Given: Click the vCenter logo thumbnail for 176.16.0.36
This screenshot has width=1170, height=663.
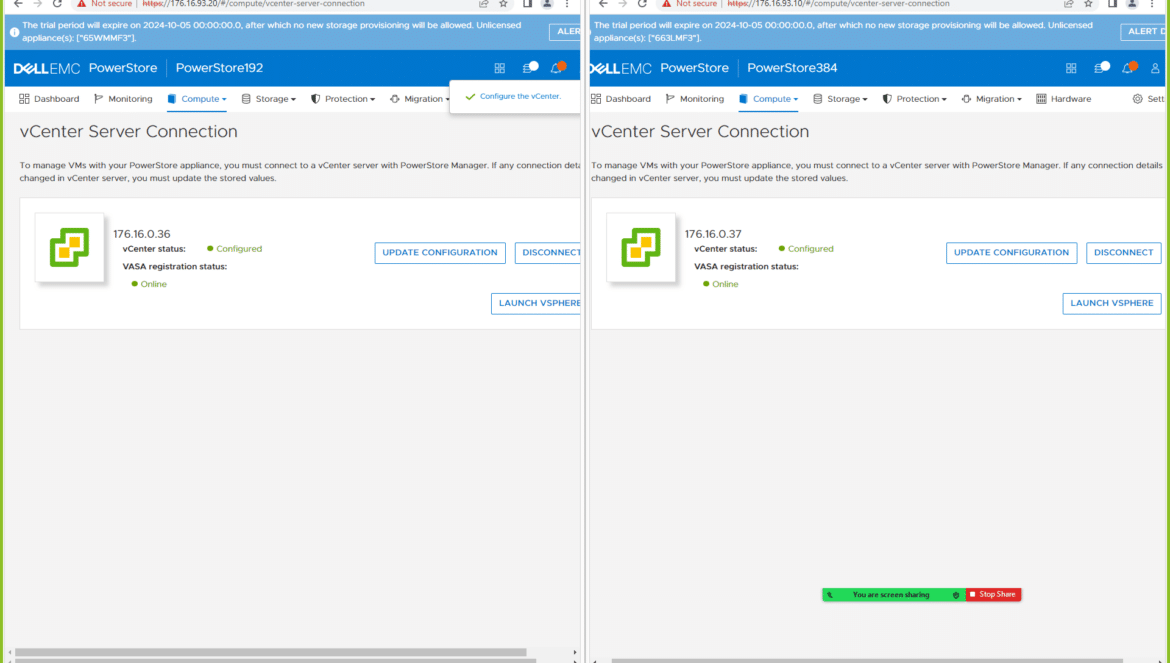Looking at the screenshot, I should [x=69, y=248].
